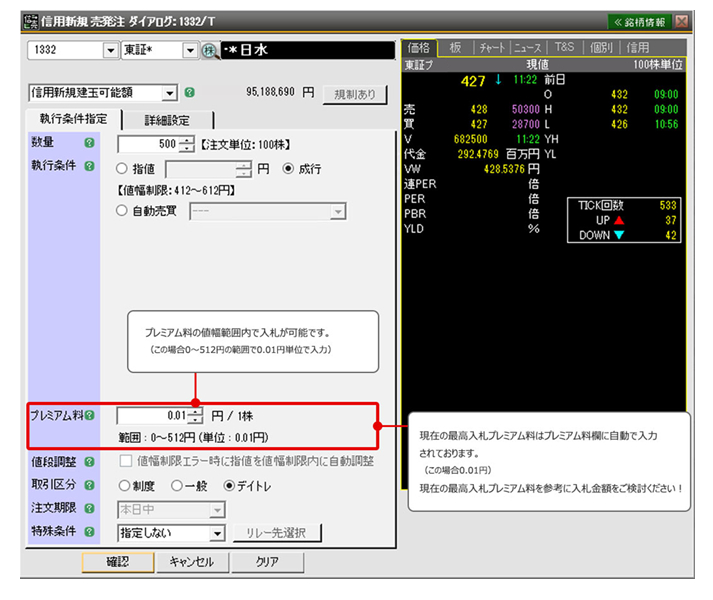This screenshot has width=713, height=600.
Task: Open the 自動売買 strategy dropdown
Action: pyautogui.click(x=337, y=212)
